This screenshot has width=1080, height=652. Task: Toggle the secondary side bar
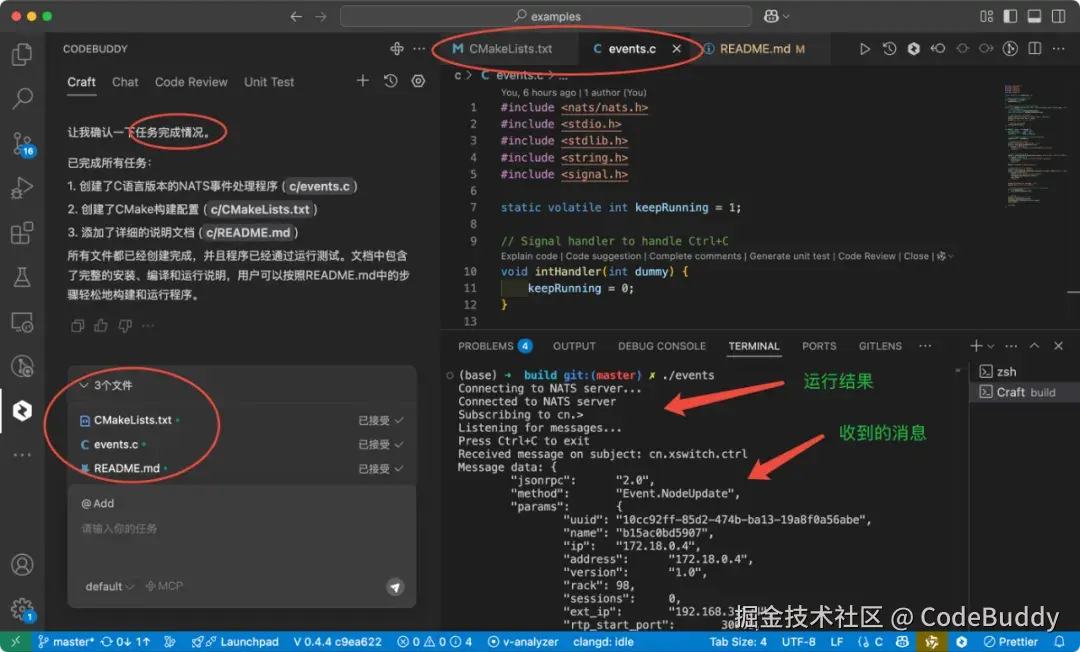1059,17
